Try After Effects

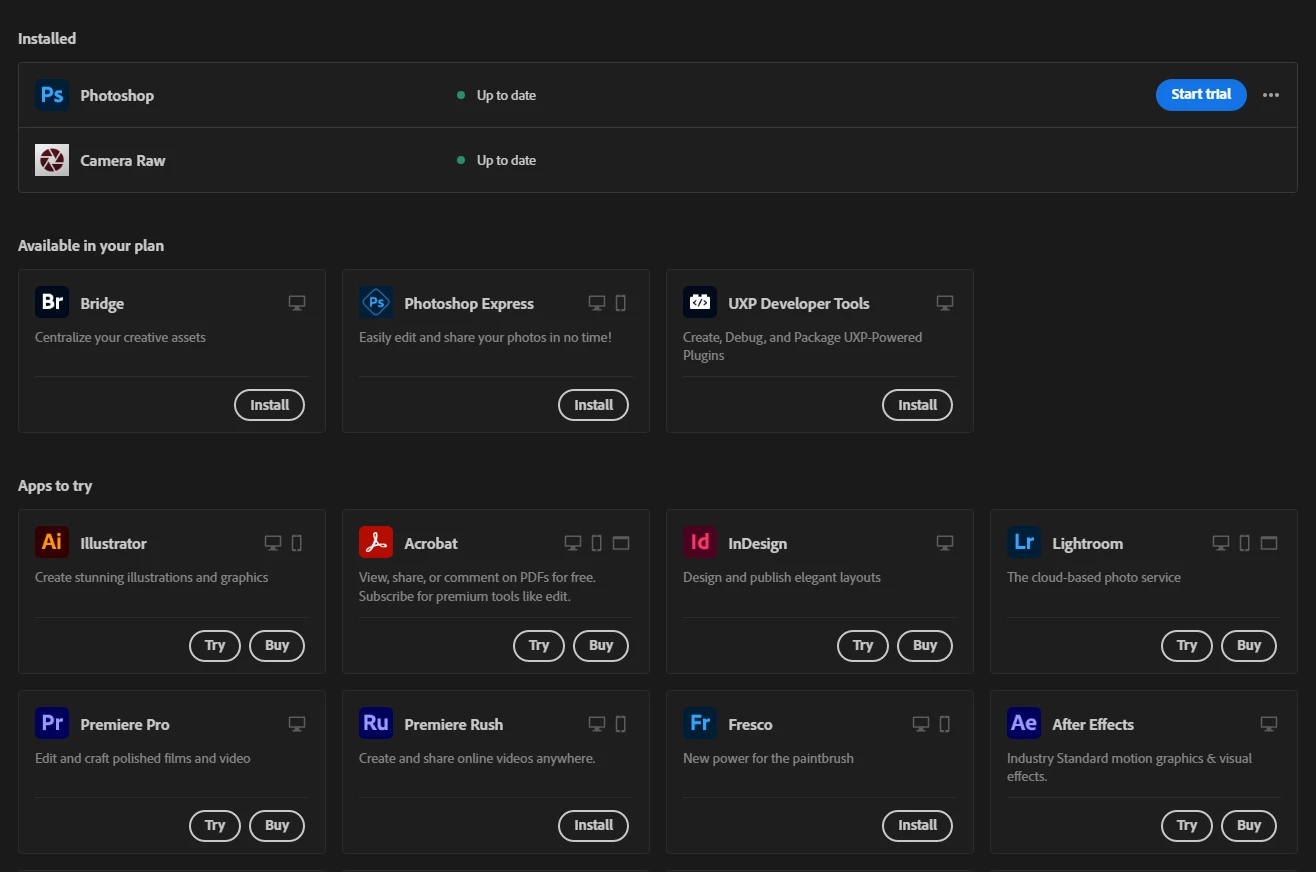click(1187, 825)
